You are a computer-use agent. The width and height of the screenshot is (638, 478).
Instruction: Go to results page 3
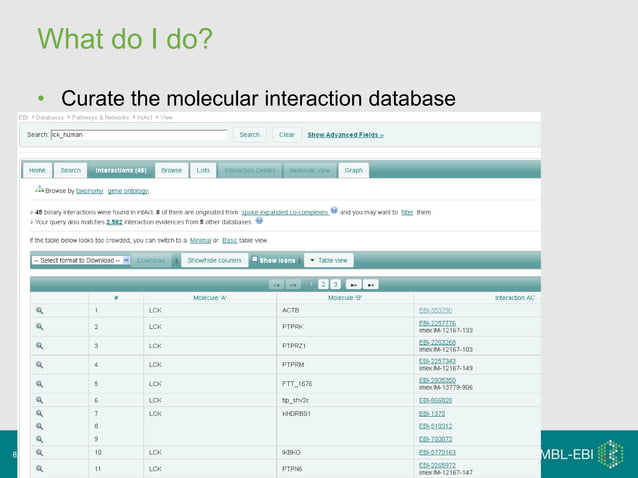click(335, 284)
